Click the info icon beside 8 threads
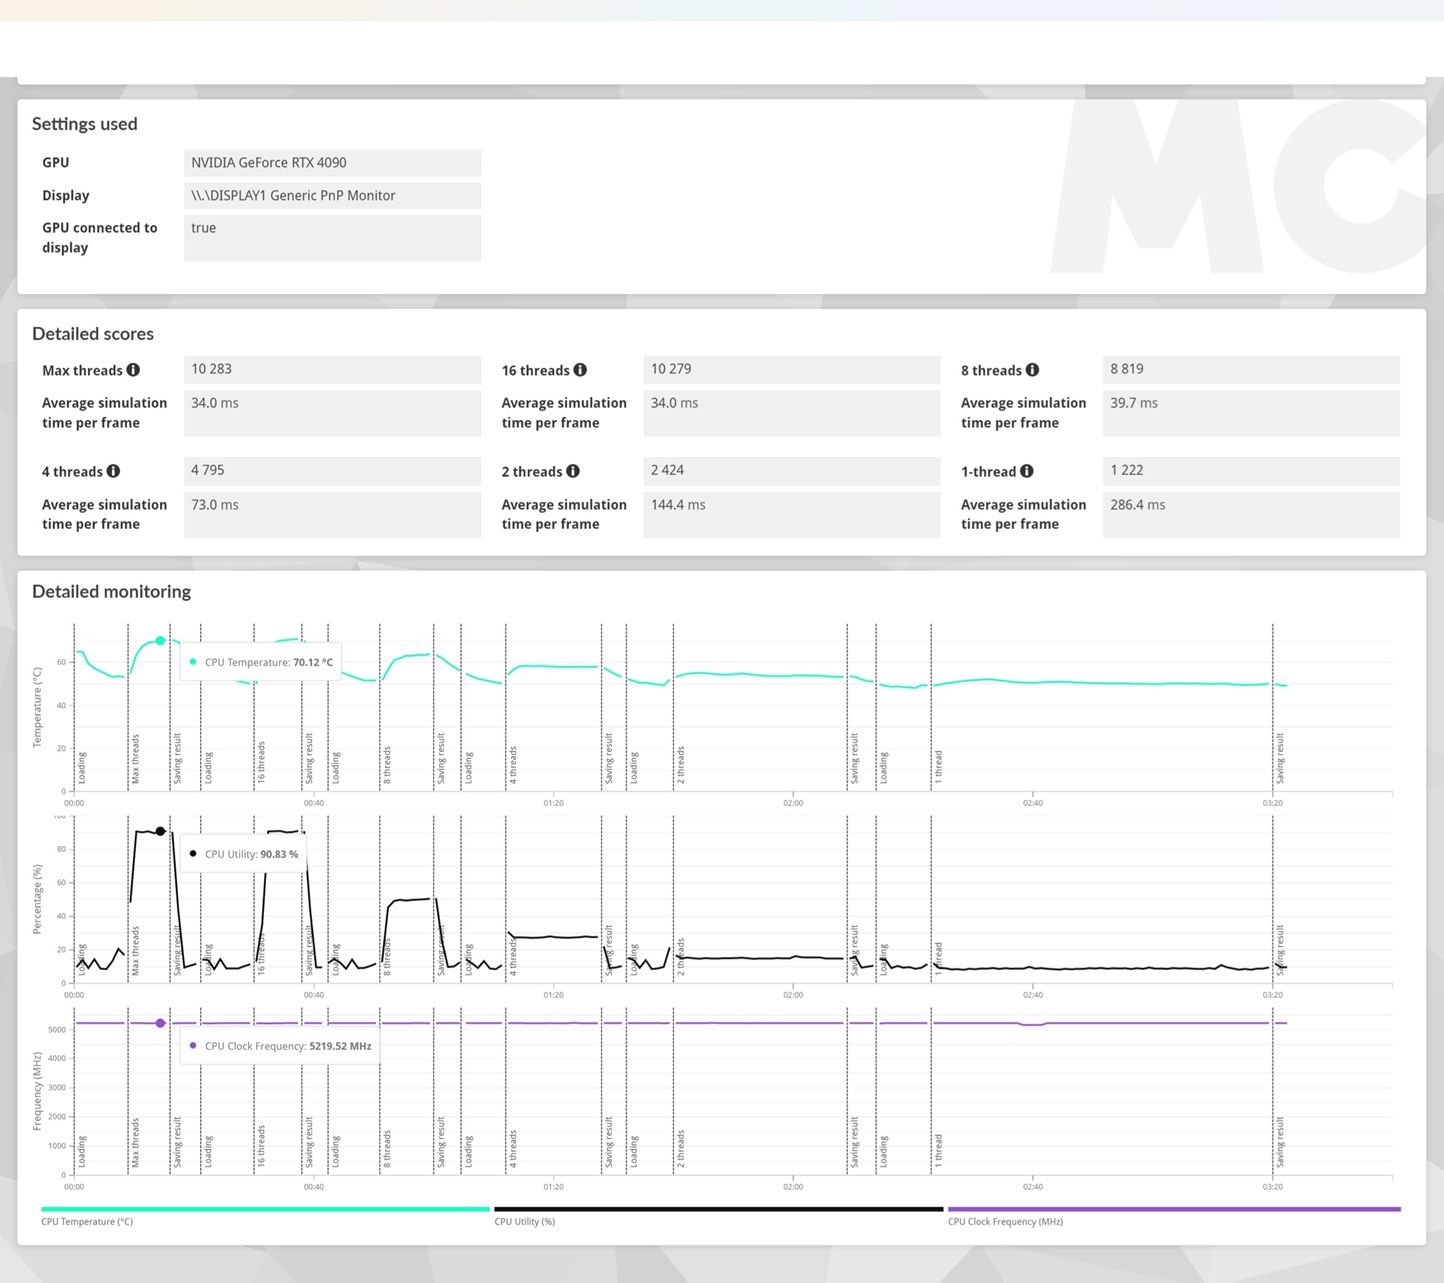This screenshot has height=1283, width=1444. point(1032,370)
